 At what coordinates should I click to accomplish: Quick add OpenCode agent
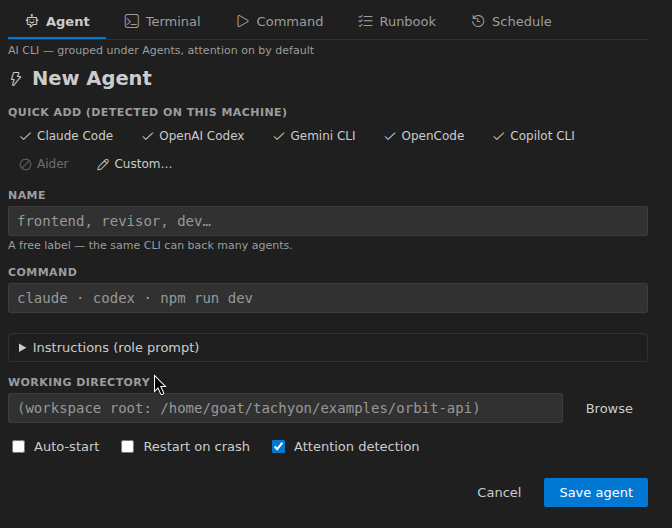pos(424,136)
